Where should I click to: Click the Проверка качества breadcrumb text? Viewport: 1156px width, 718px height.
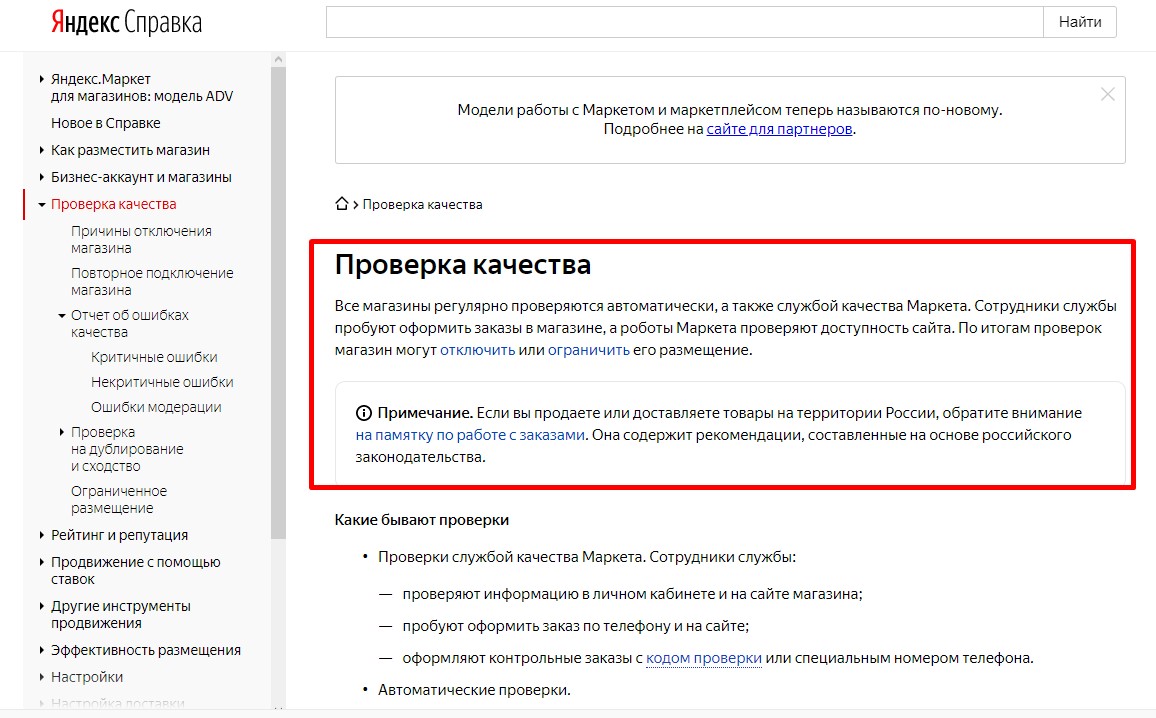click(422, 204)
